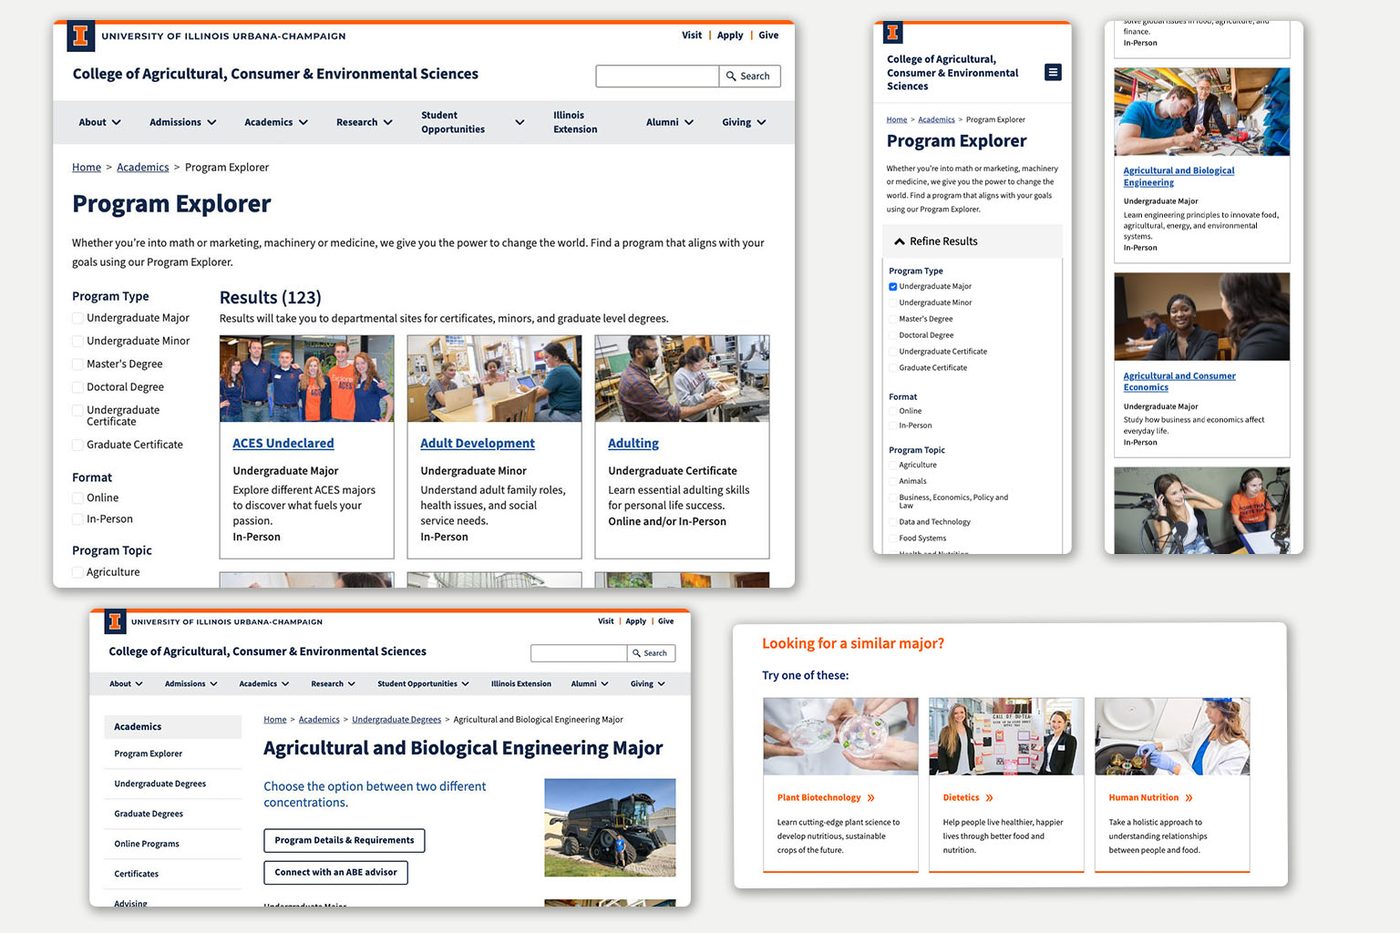The width and height of the screenshot is (1400, 933).
Task: Select the Online format checkbox in desktop explorer
Action: pyautogui.click(x=78, y=498)
